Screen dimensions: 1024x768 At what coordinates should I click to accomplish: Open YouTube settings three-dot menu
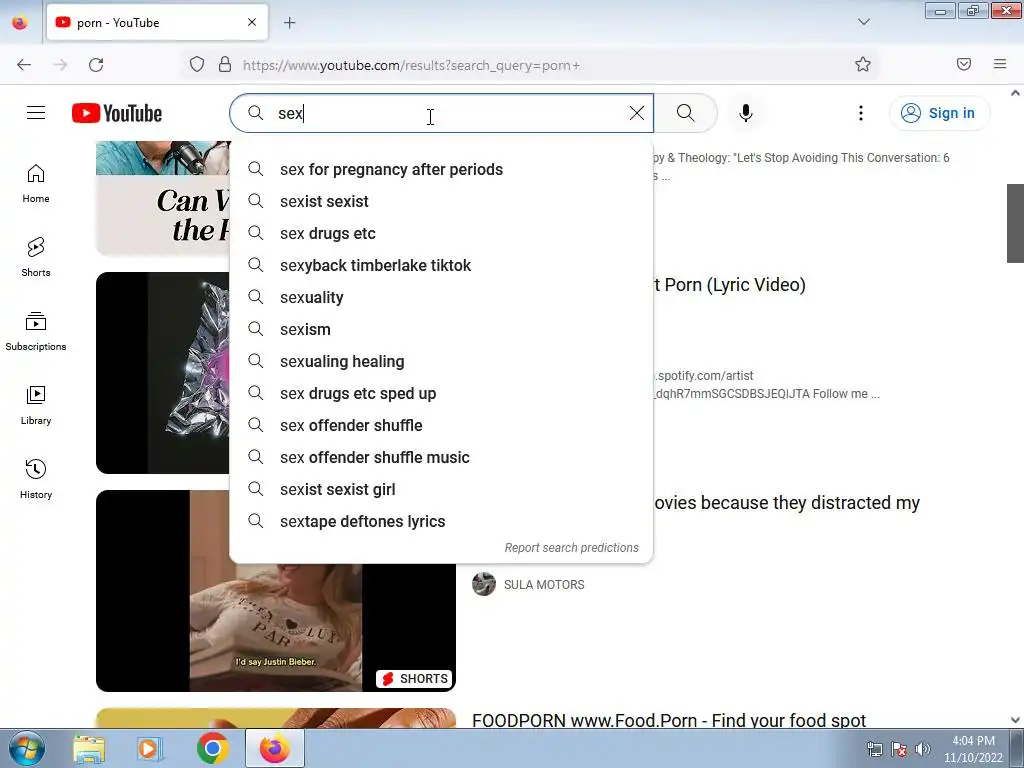pos(861,113)
